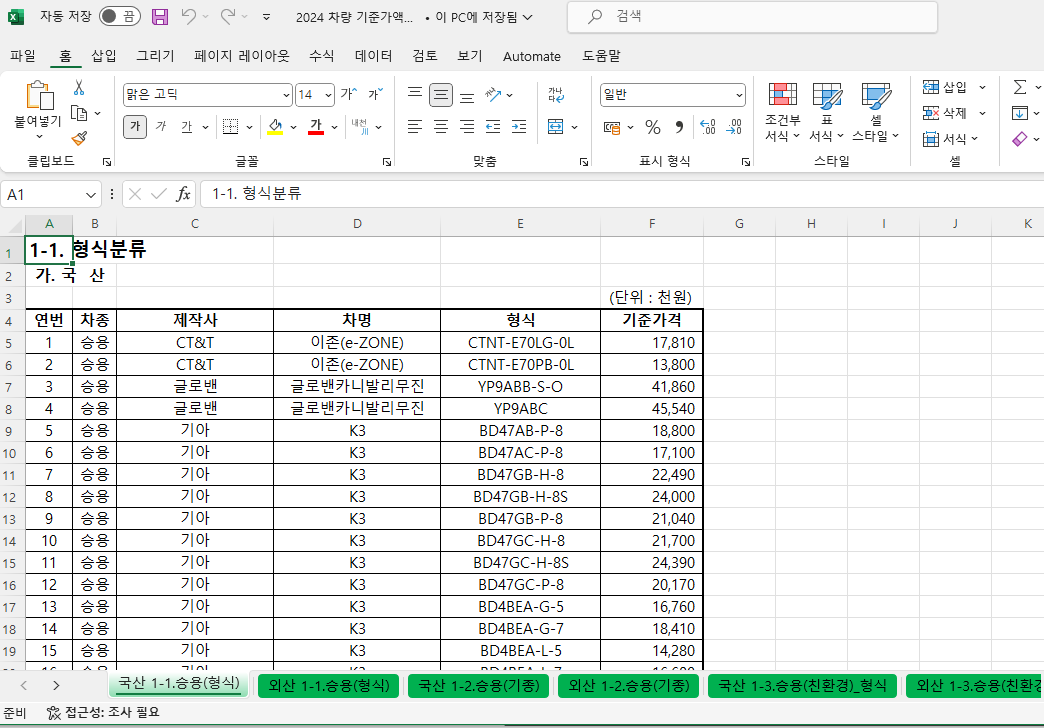Expand the 삽입 insert cells dropdown
Screen dimensions: 1044x728
pos(982,87)
